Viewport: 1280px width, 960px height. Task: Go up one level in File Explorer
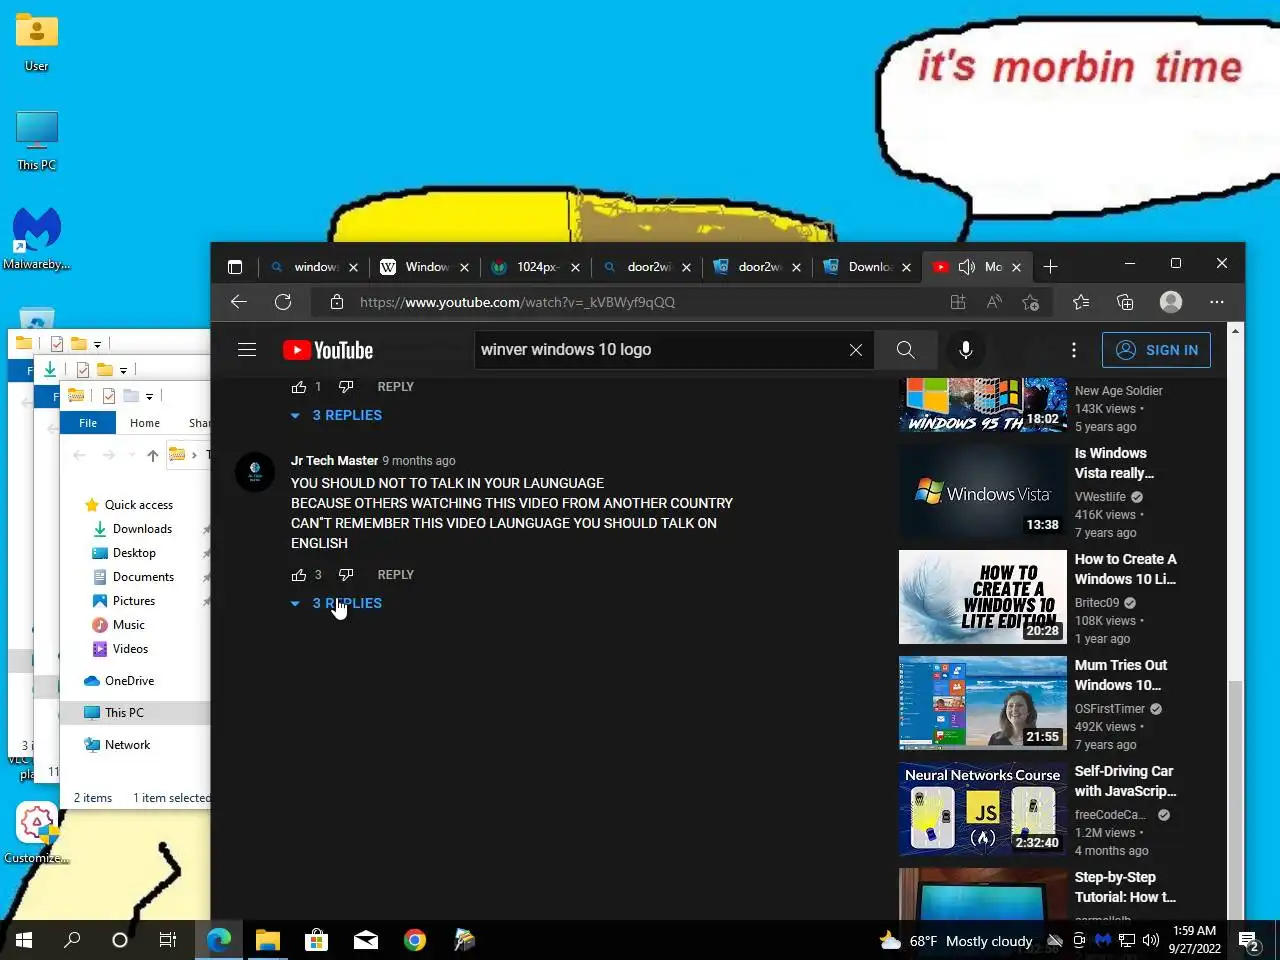153,455
